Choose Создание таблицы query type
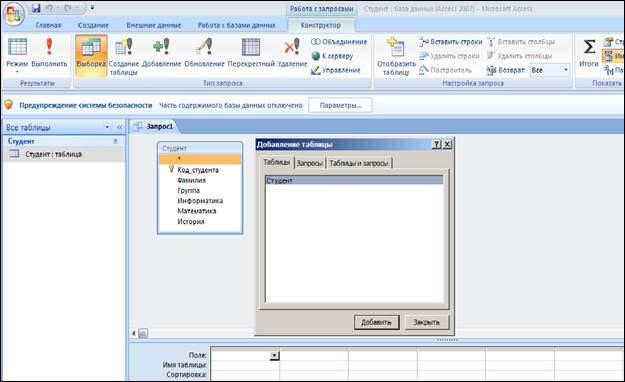This screenshot has height=382, width=625. tap(124, 56)
